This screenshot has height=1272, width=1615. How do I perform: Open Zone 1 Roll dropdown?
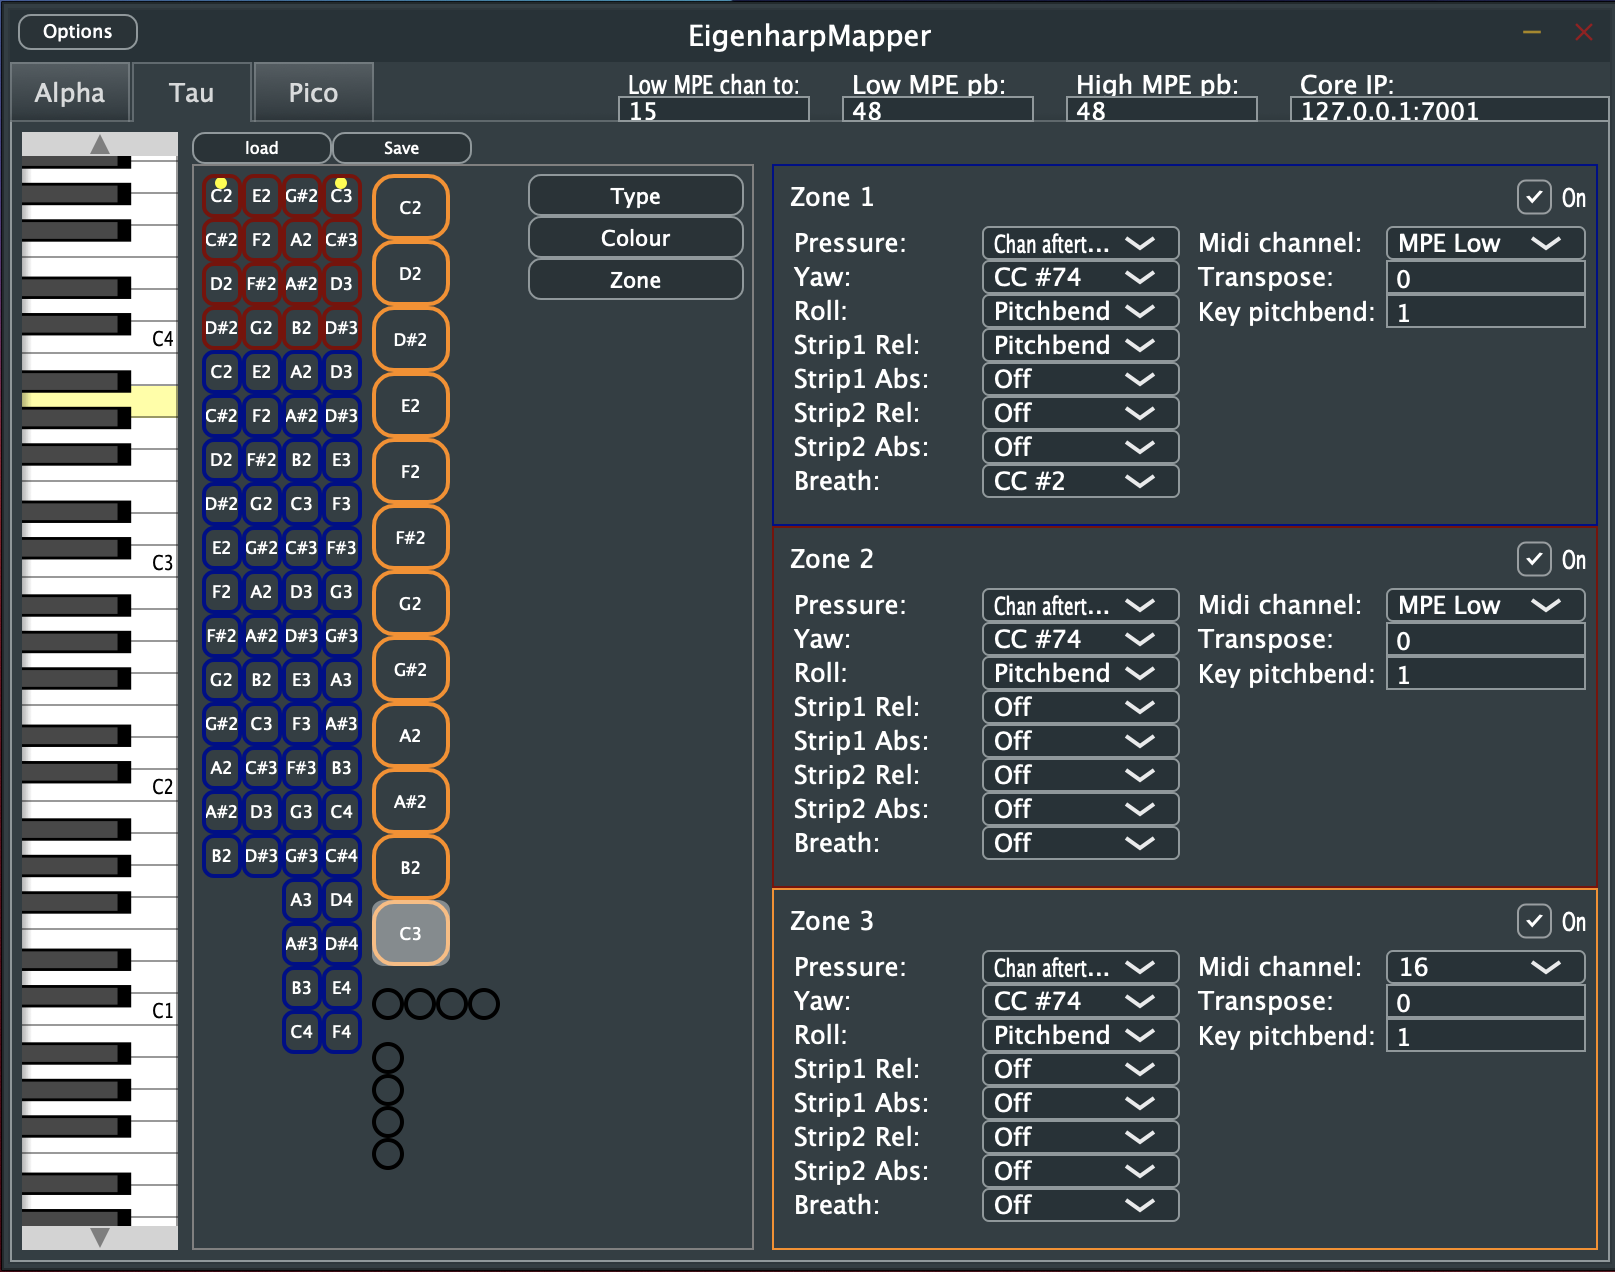point(1080,312)
